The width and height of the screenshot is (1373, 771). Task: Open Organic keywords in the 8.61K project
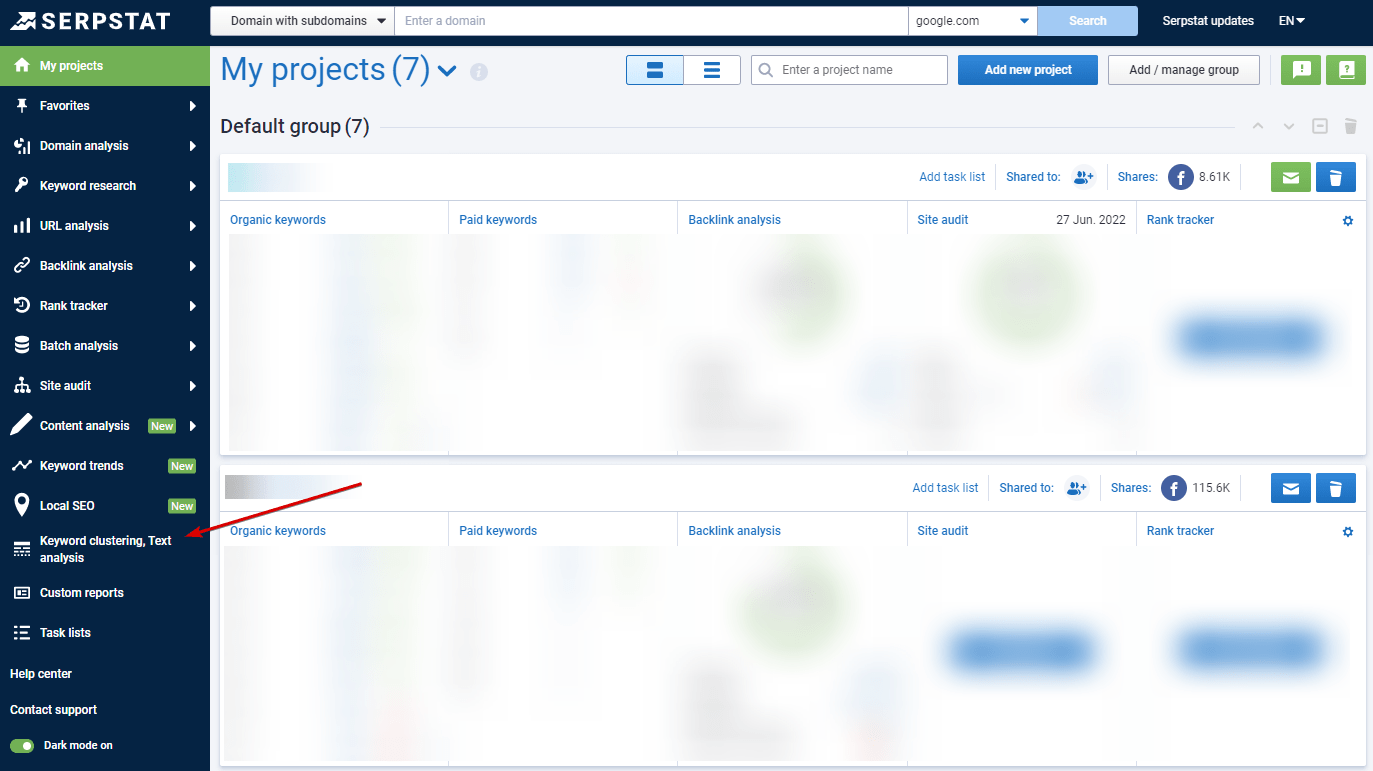pos(278,220)
